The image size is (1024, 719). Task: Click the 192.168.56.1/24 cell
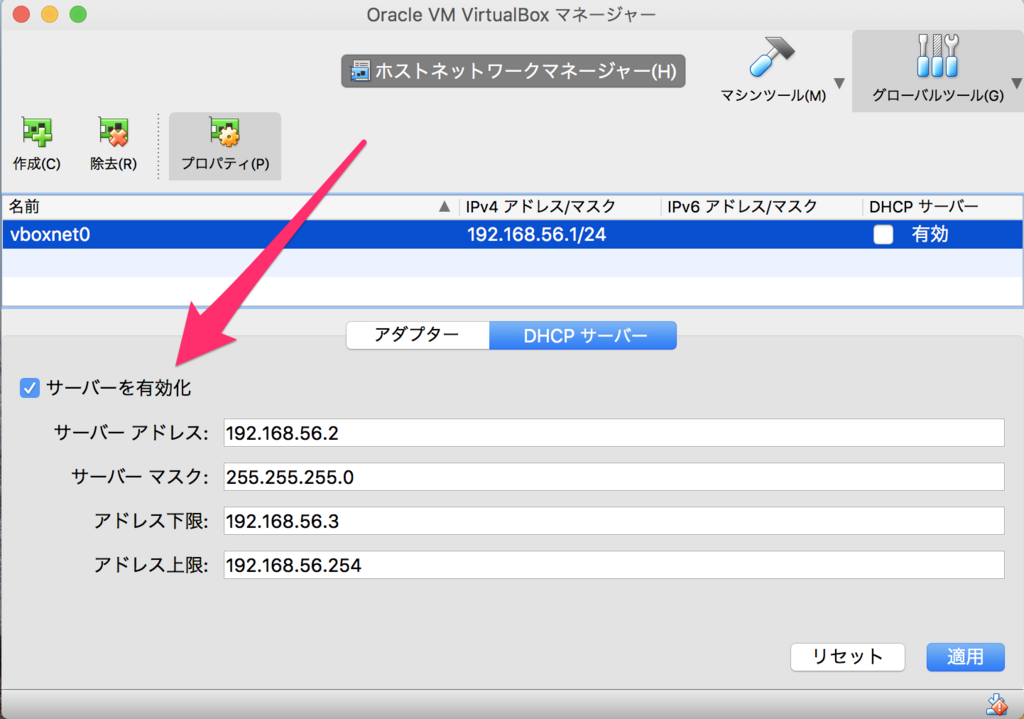[x=537, y=234]
